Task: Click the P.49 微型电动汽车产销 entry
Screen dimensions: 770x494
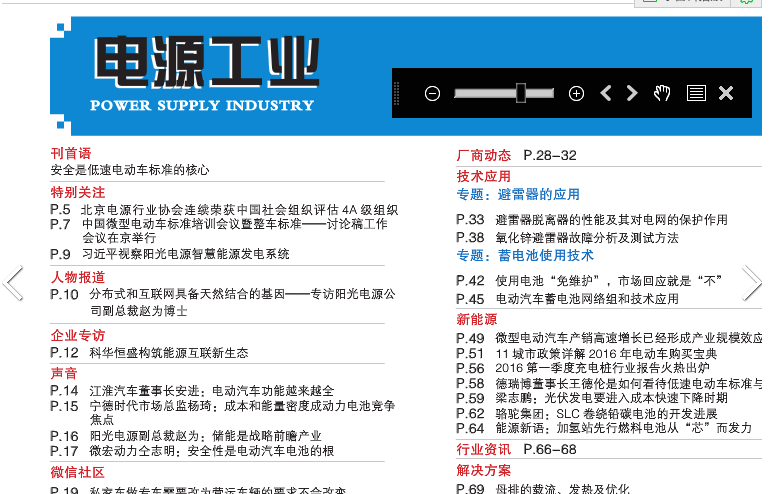Action: [x=609, y=338]
